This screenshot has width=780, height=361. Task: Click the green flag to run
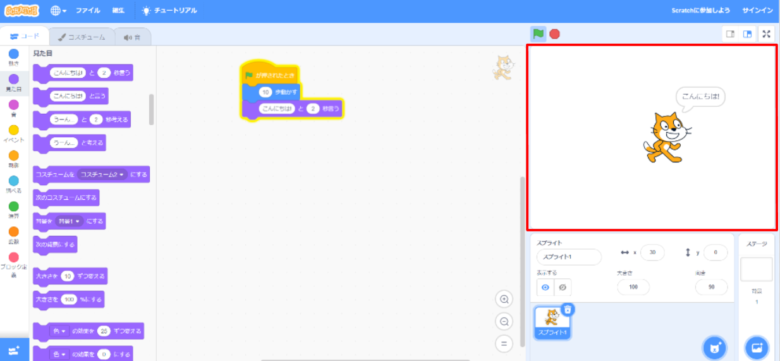coord(538,34)
